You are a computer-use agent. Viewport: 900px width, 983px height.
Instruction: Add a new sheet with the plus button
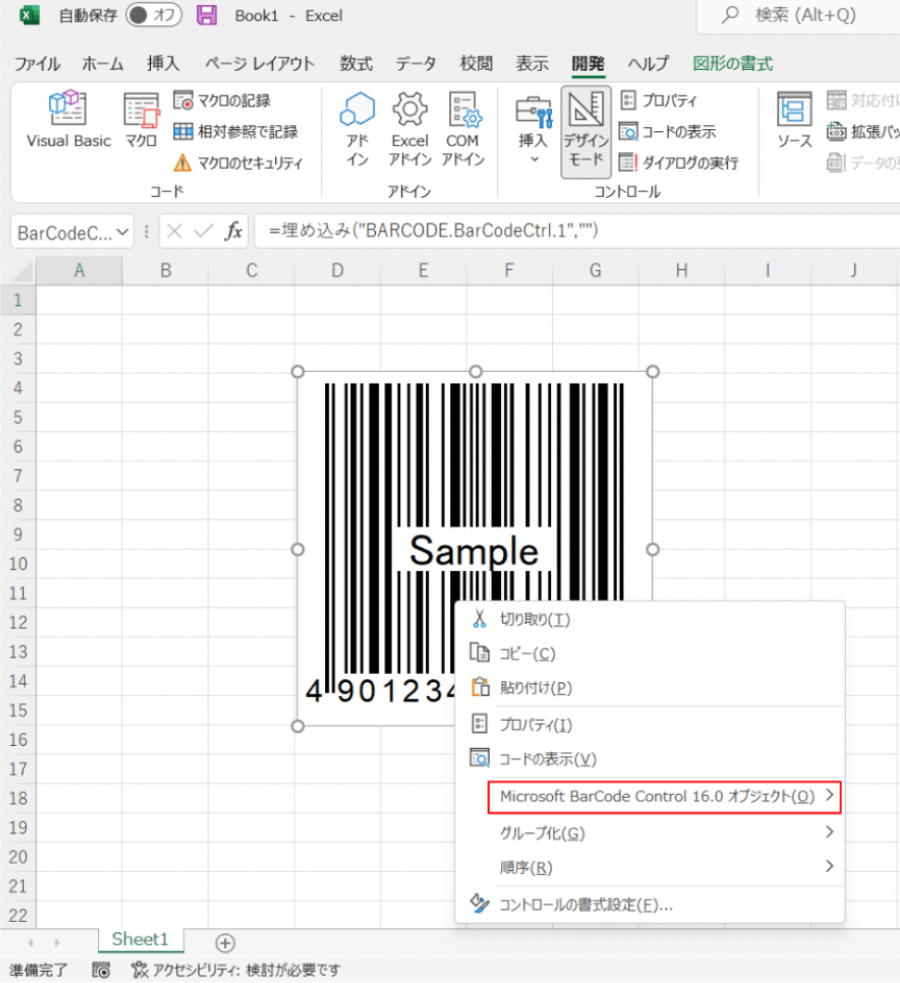tap(225, 943)
